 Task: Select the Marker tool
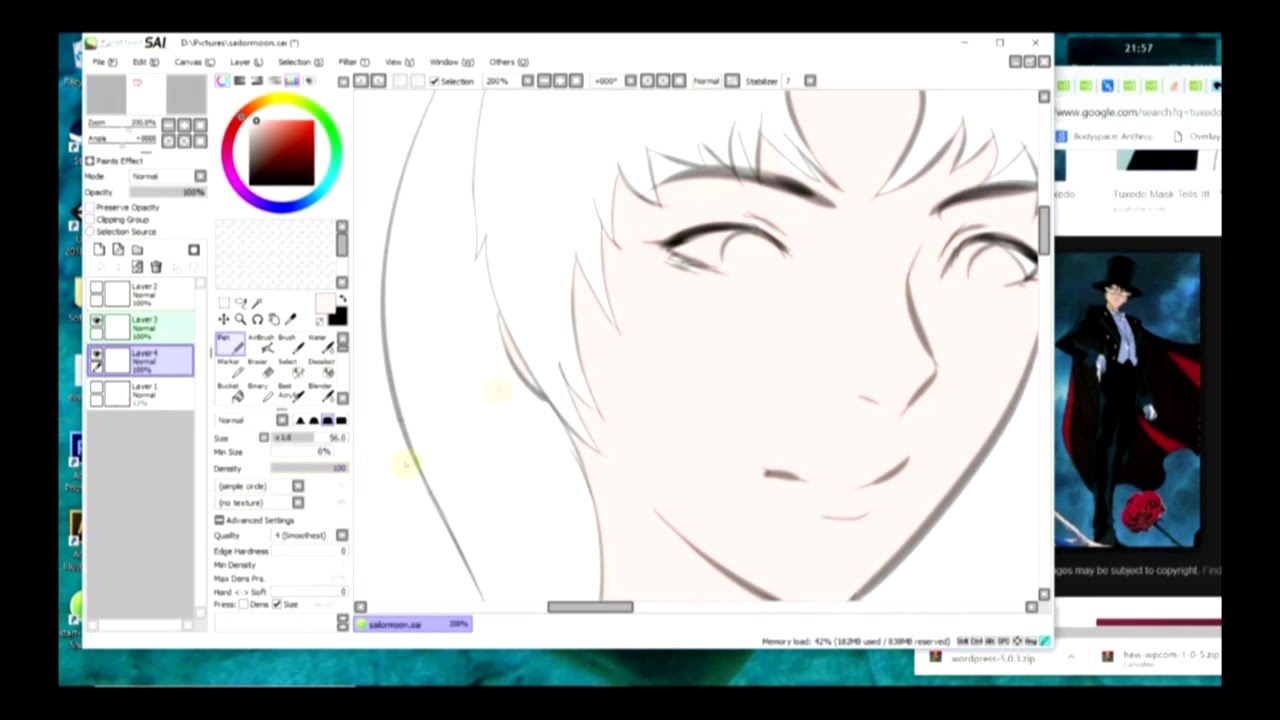[229, 367]
